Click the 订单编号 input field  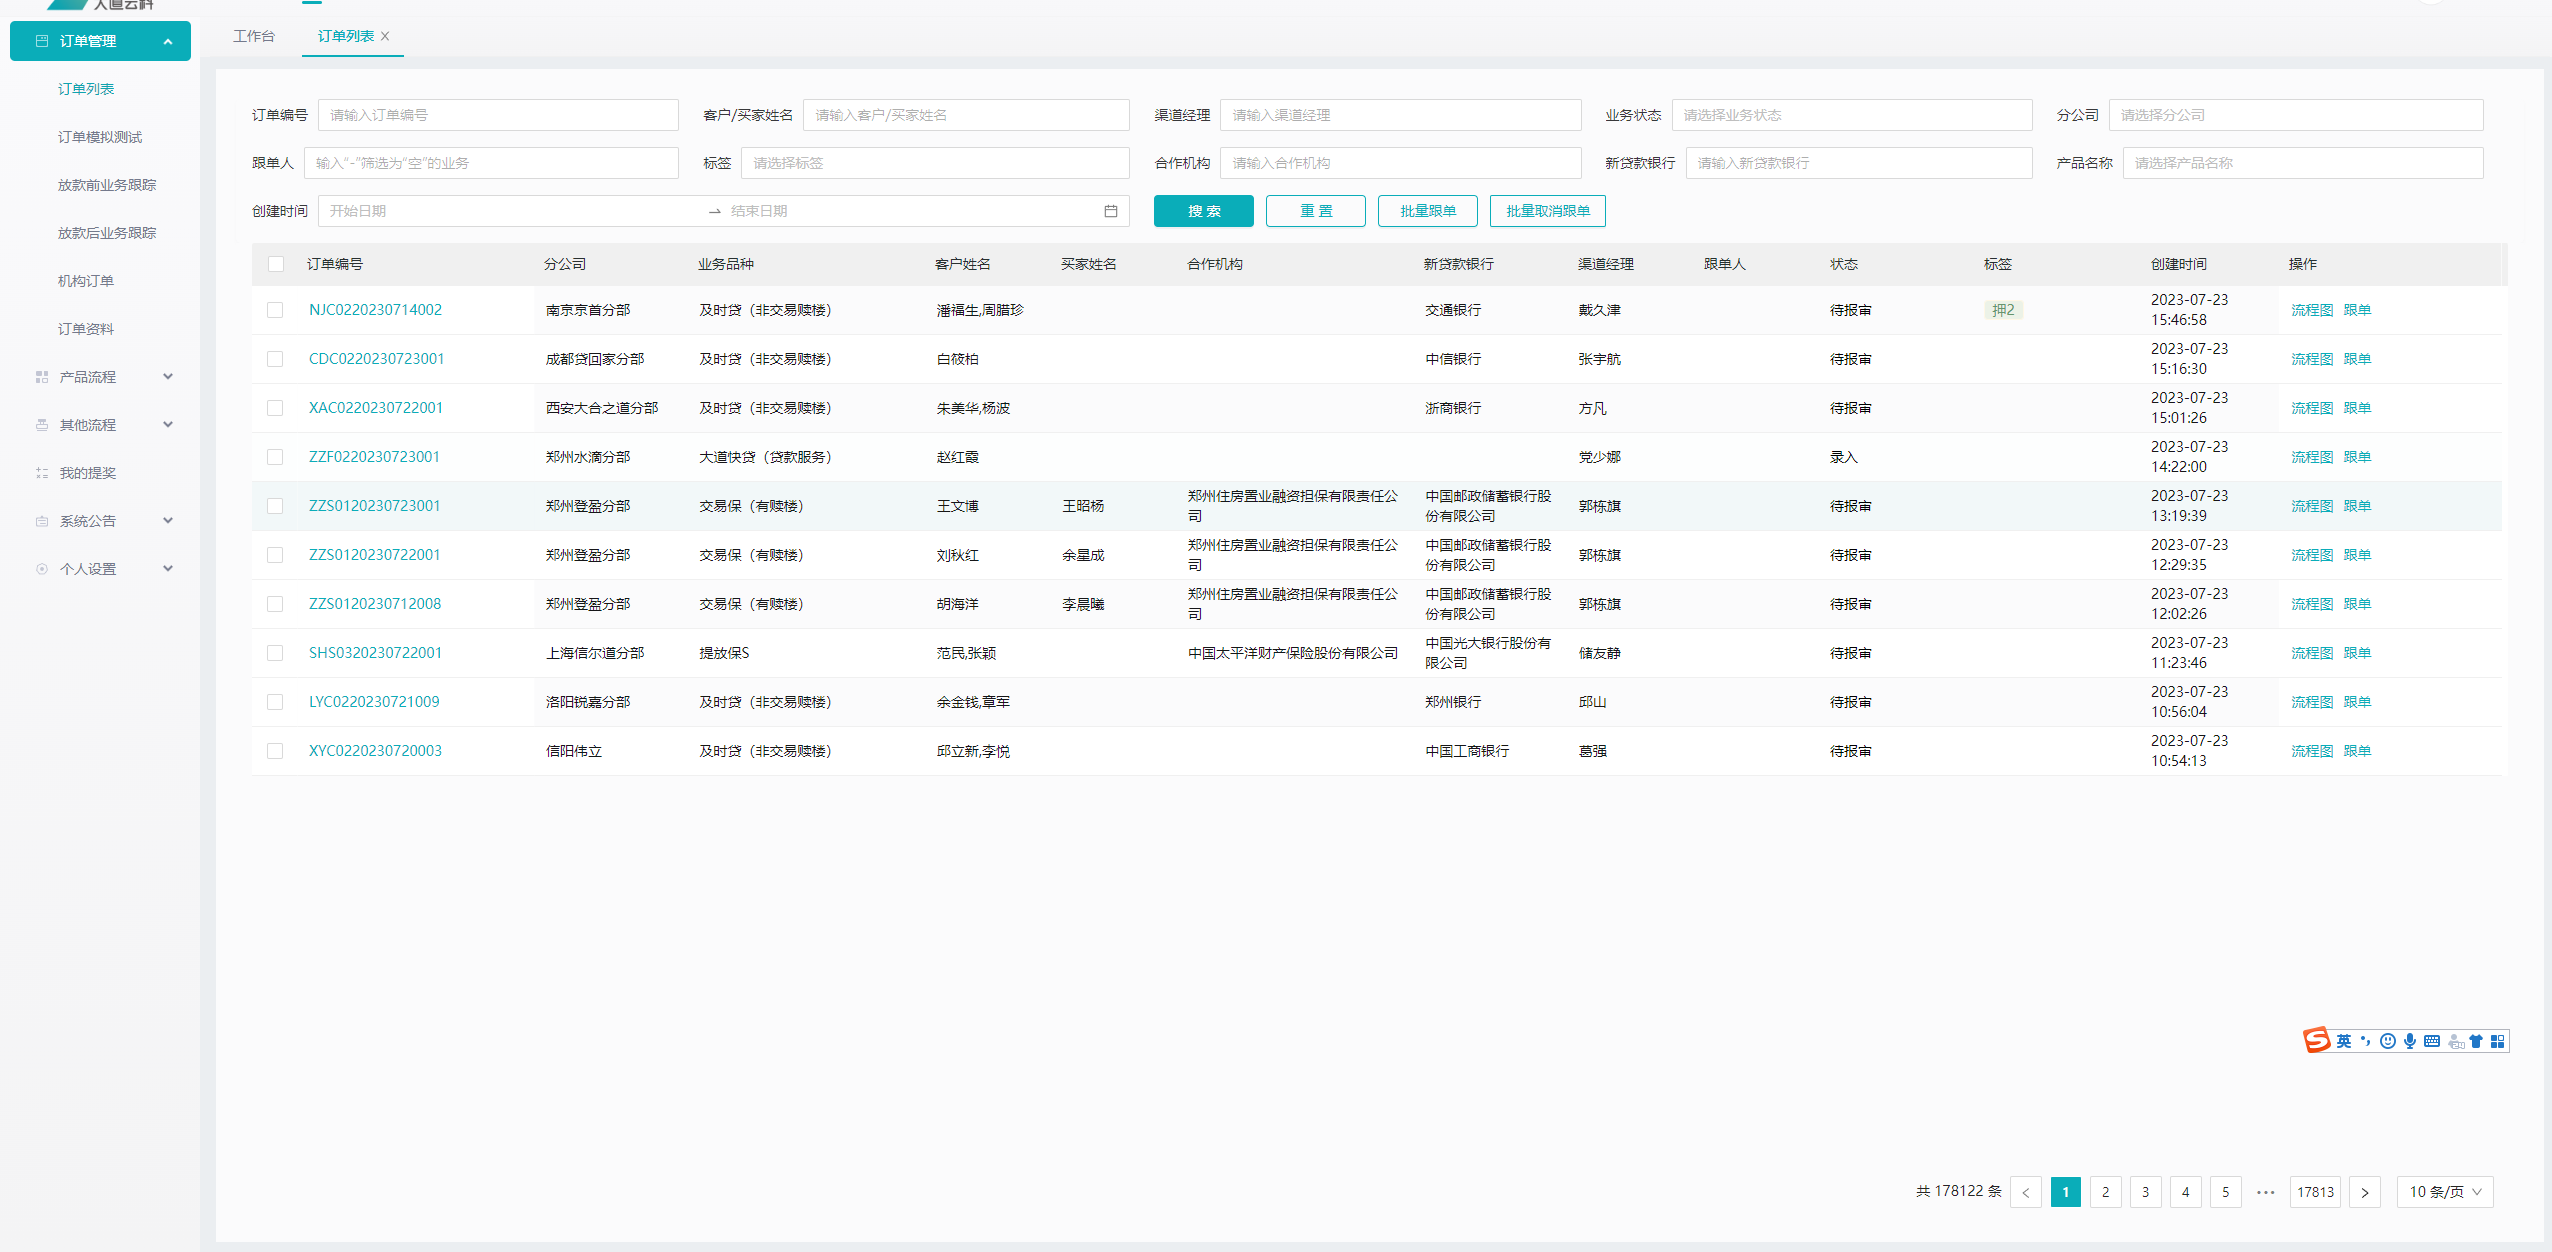[498, 115]
